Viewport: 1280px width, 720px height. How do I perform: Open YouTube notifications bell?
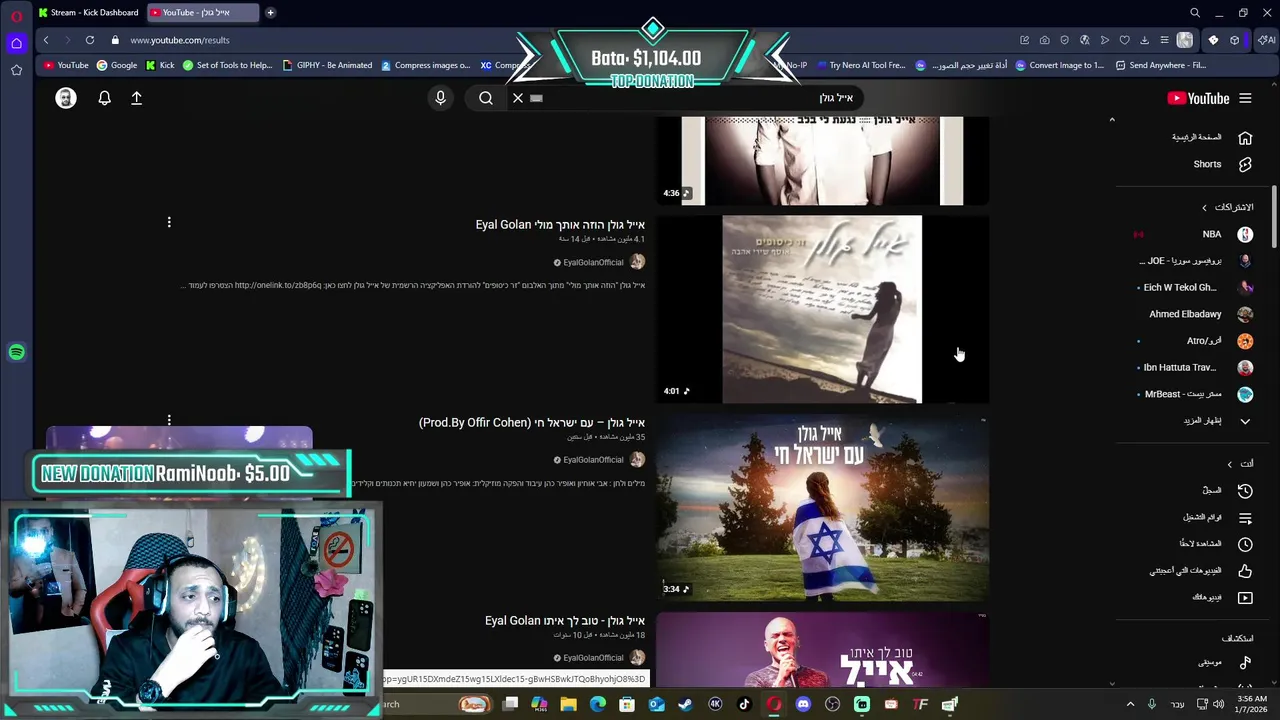tap(104, 98)
